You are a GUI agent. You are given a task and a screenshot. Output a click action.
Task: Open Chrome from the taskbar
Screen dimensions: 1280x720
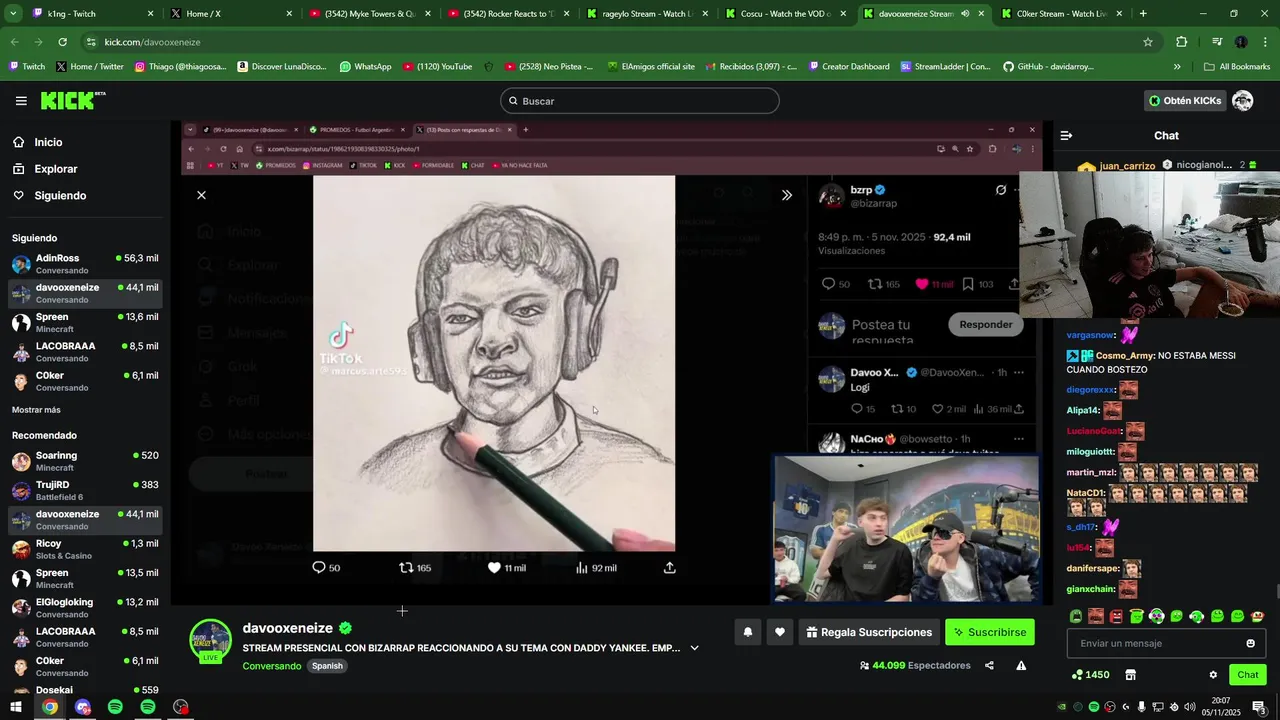49,707
